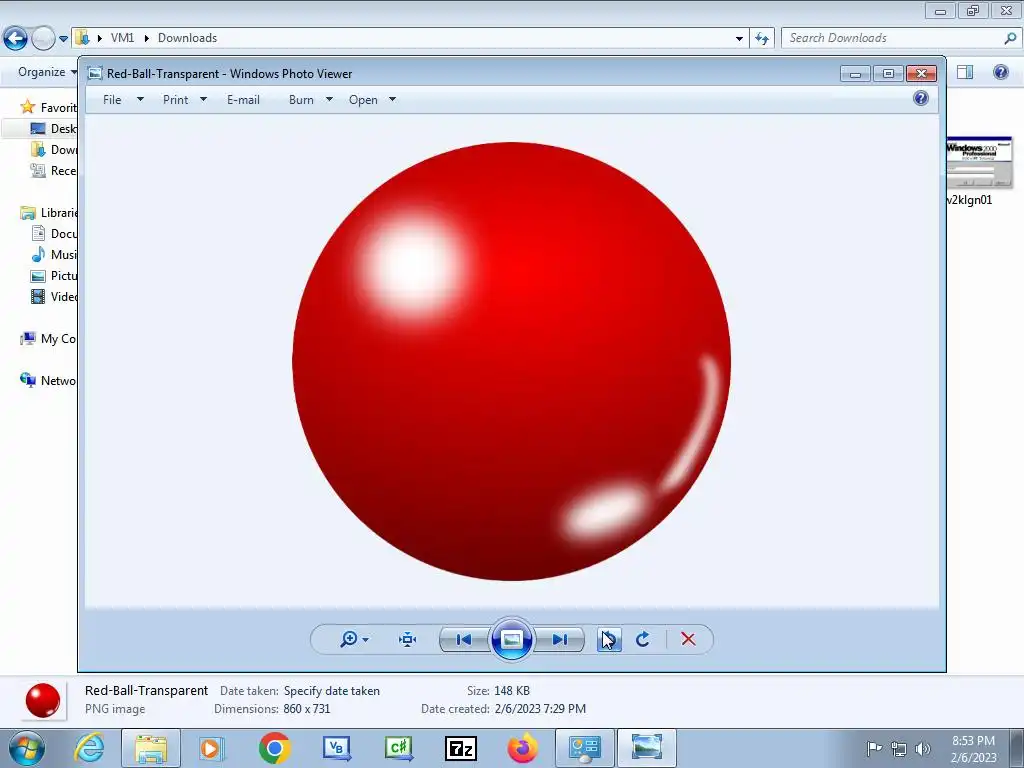The width and height of the screenshot is (1024, 768).
Task: Select Desktop in the navigation pane
Action: coord(54,129)
